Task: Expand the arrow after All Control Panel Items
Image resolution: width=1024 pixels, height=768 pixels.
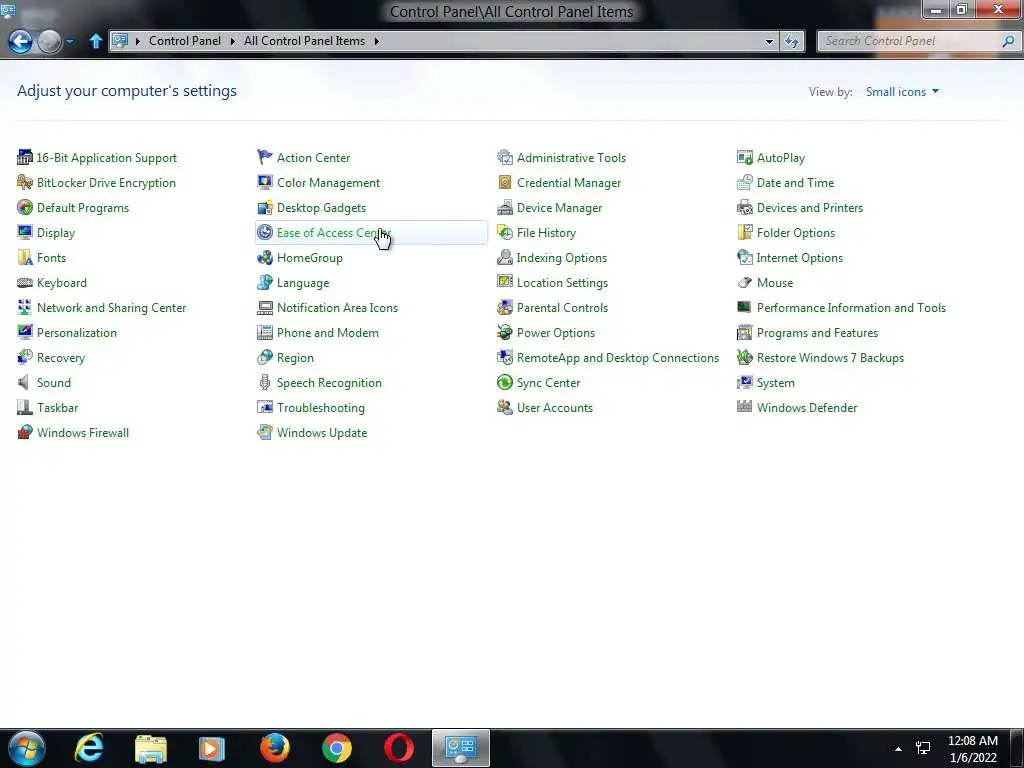Action: pyautogui.click(x=377, y=41)
